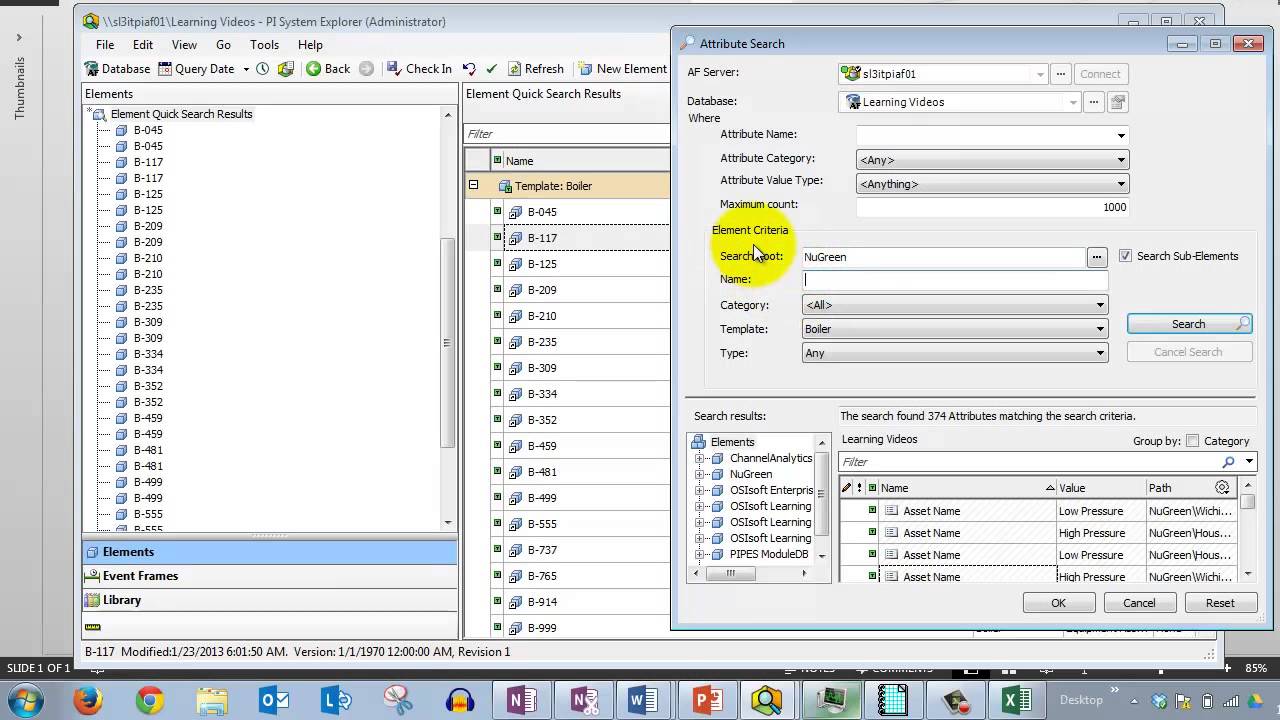Click the clock time-context toolbar icon
1280x720 pixels.
click(x=263, y=69)
